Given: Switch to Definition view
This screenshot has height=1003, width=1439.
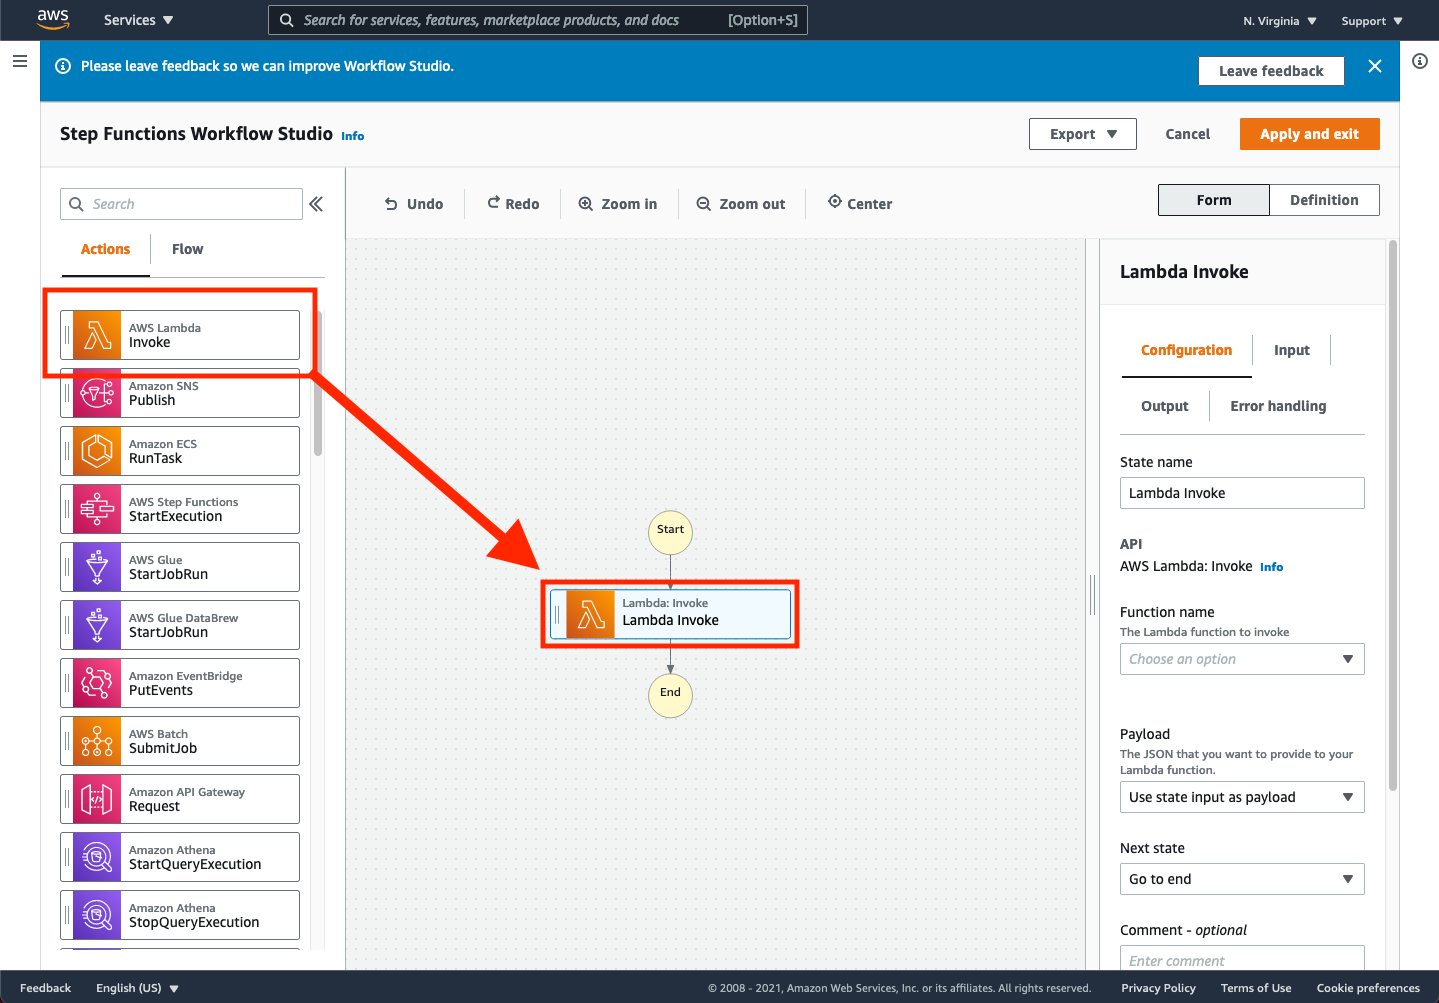Looking at the screenshot, I should [1324, 200].
